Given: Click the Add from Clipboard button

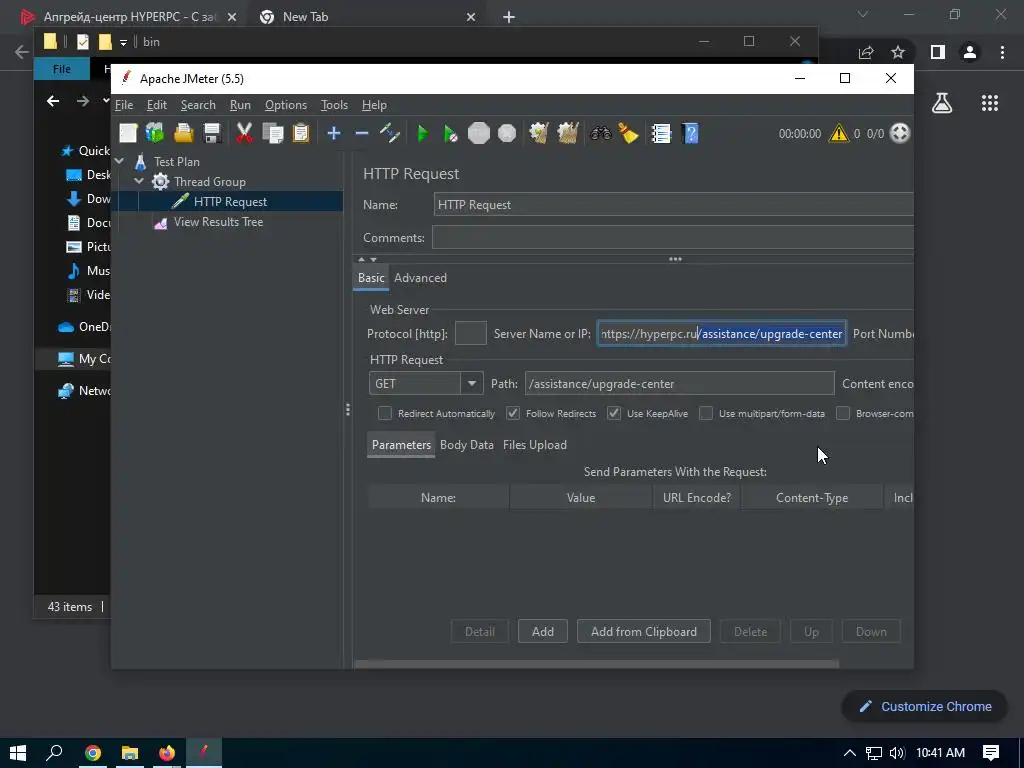Looking at the screenshot, I should pos(644,632).
